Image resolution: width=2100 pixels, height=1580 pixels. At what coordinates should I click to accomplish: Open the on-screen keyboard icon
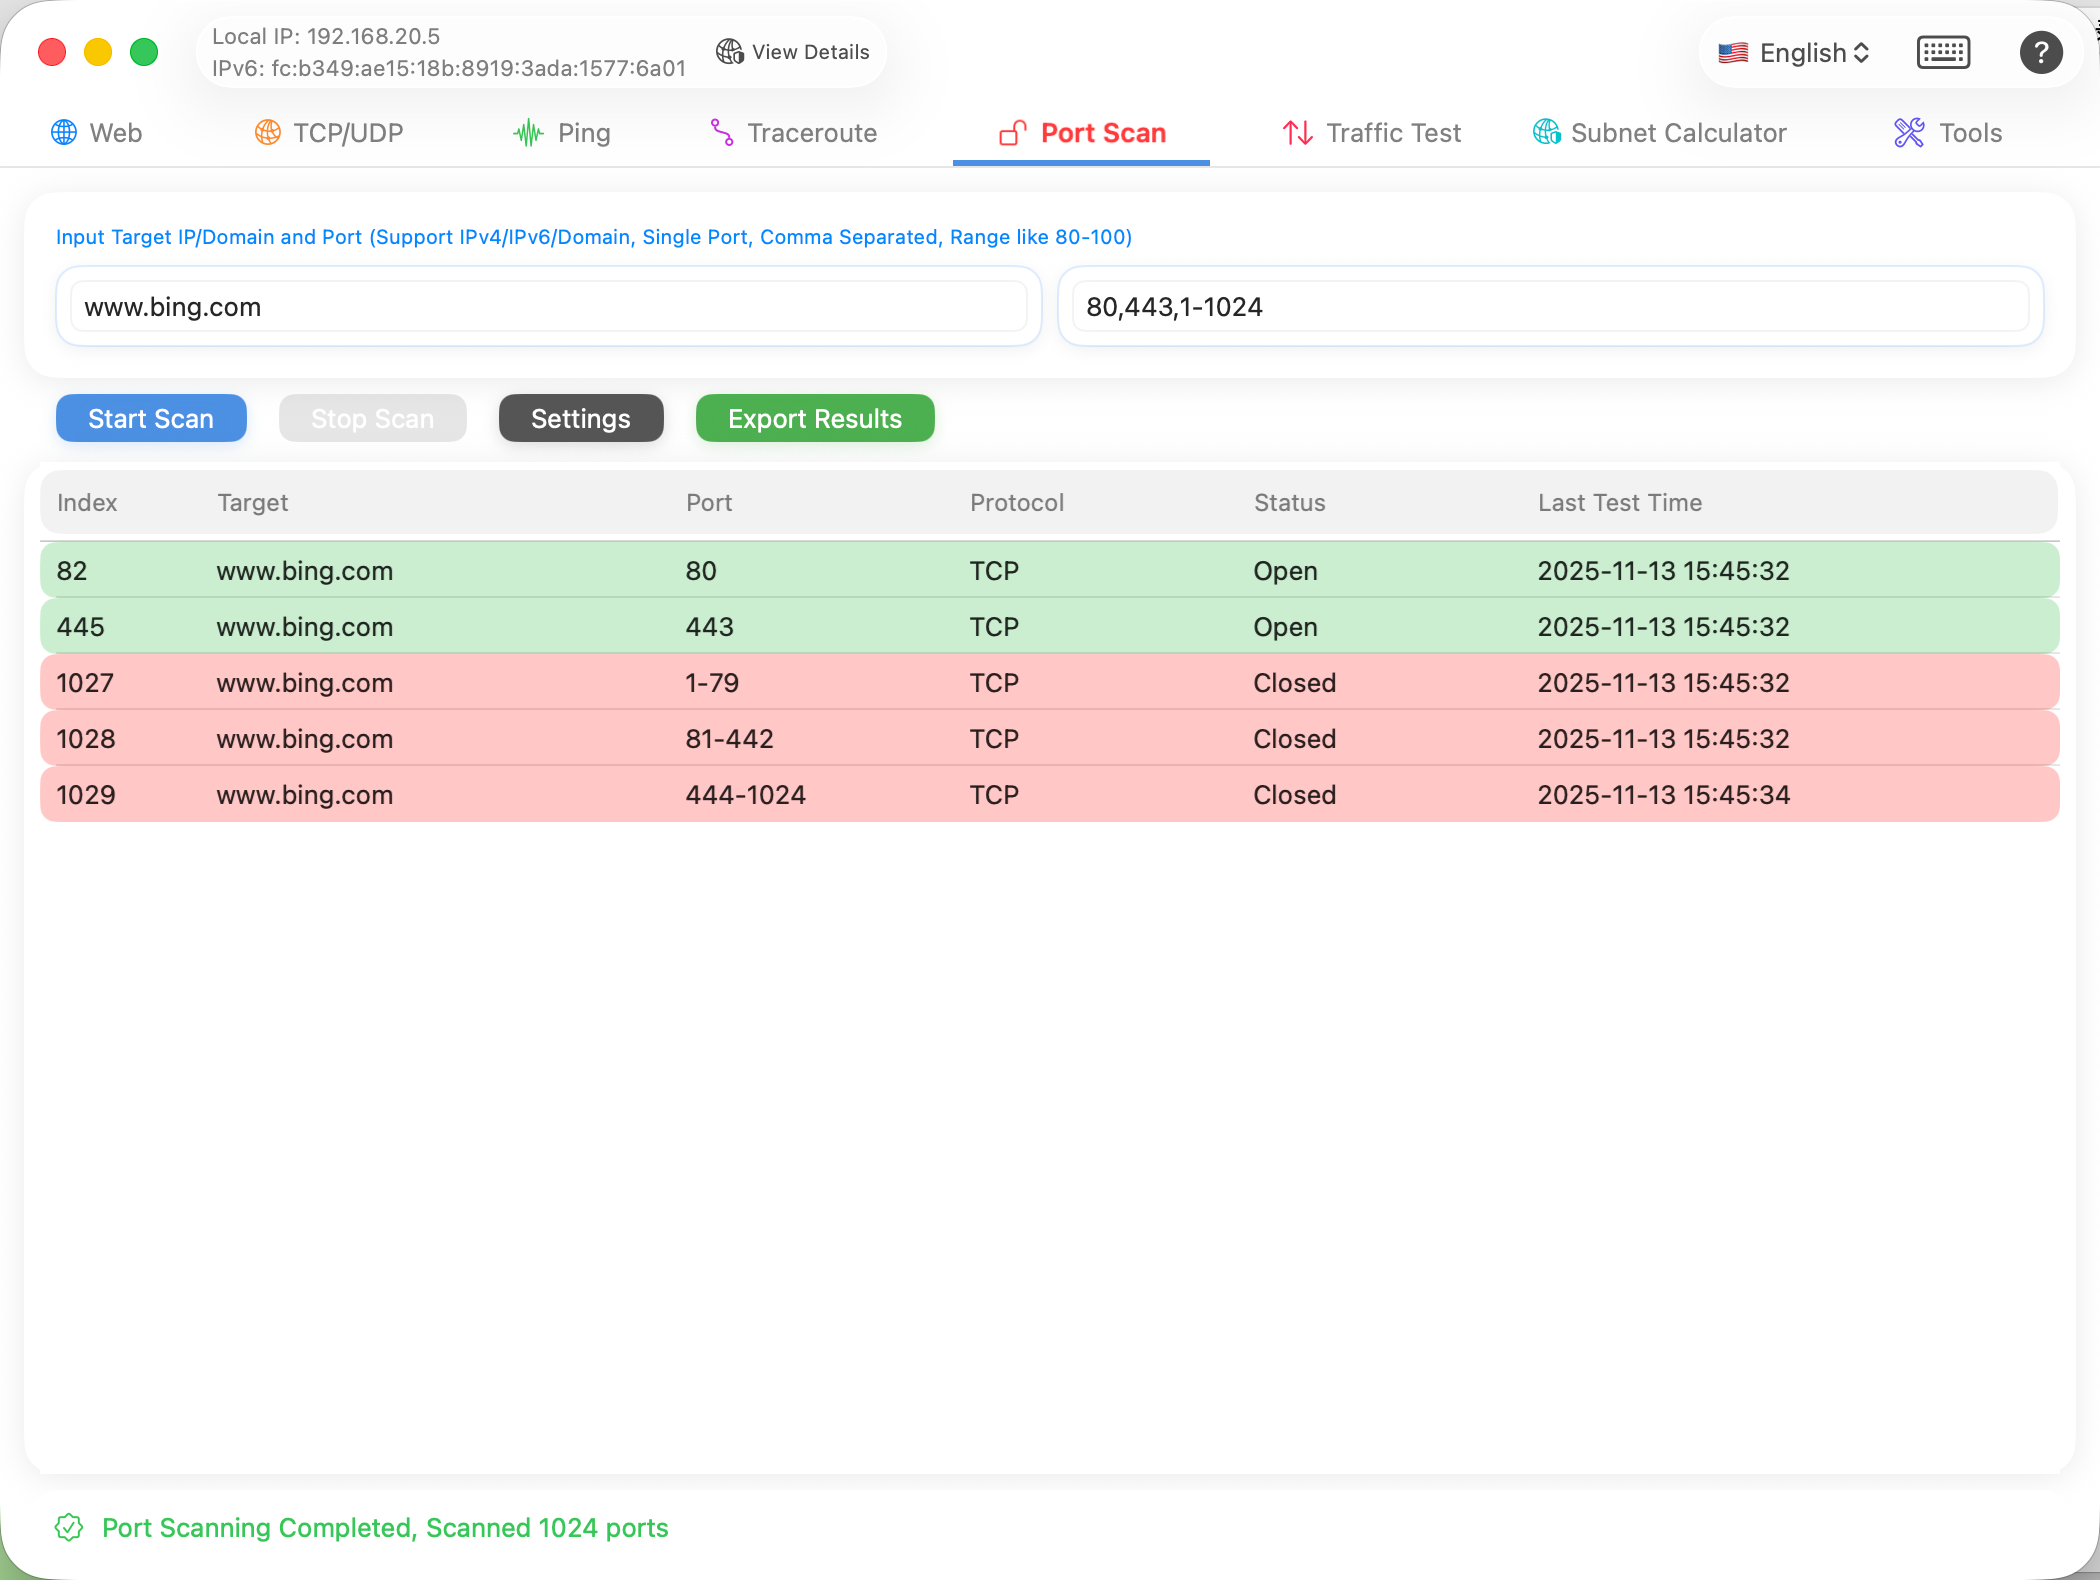(1943, 52)
